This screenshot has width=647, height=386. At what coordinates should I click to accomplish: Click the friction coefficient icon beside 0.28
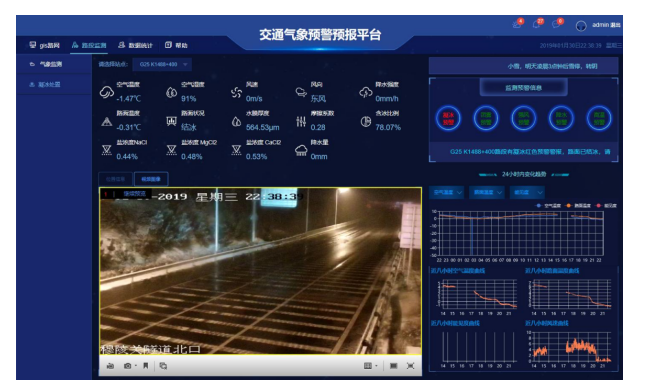pos(301,121)
